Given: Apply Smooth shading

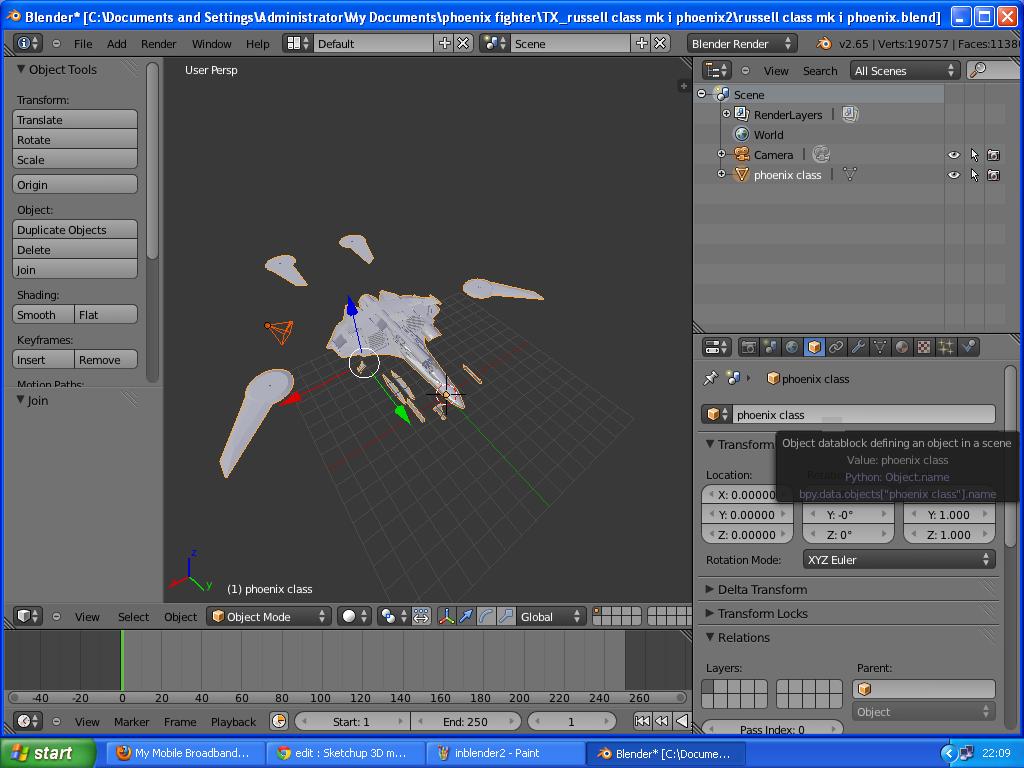Looking at the screenshot, I should (x=41, y=314).
